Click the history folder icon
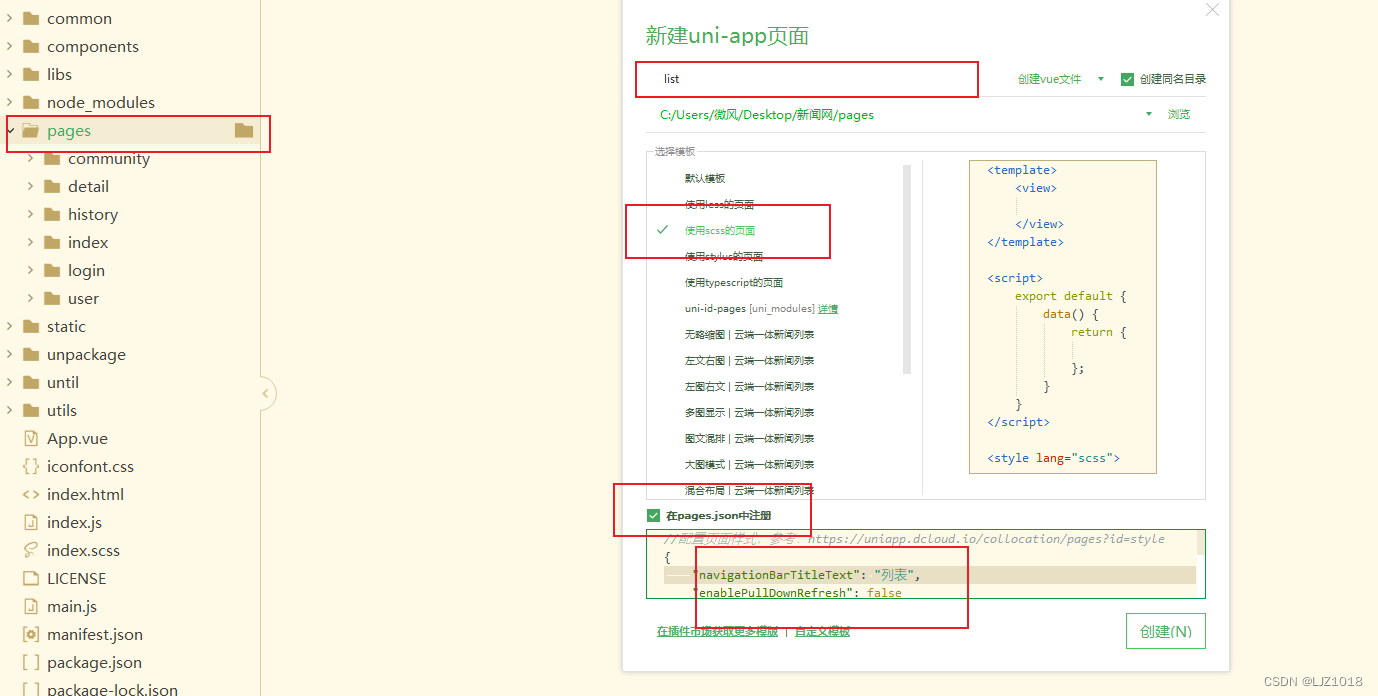1378x696 pixels. point(52,214)
